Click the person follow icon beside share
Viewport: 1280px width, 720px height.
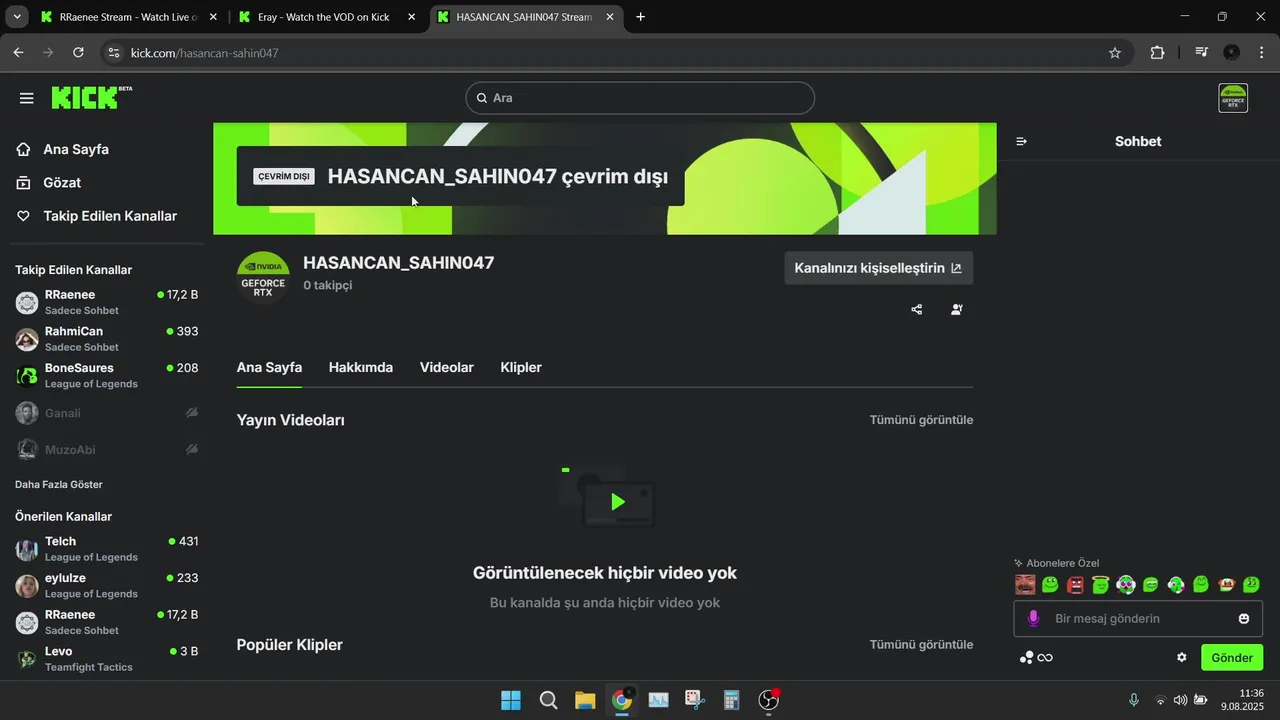(957, 310)
